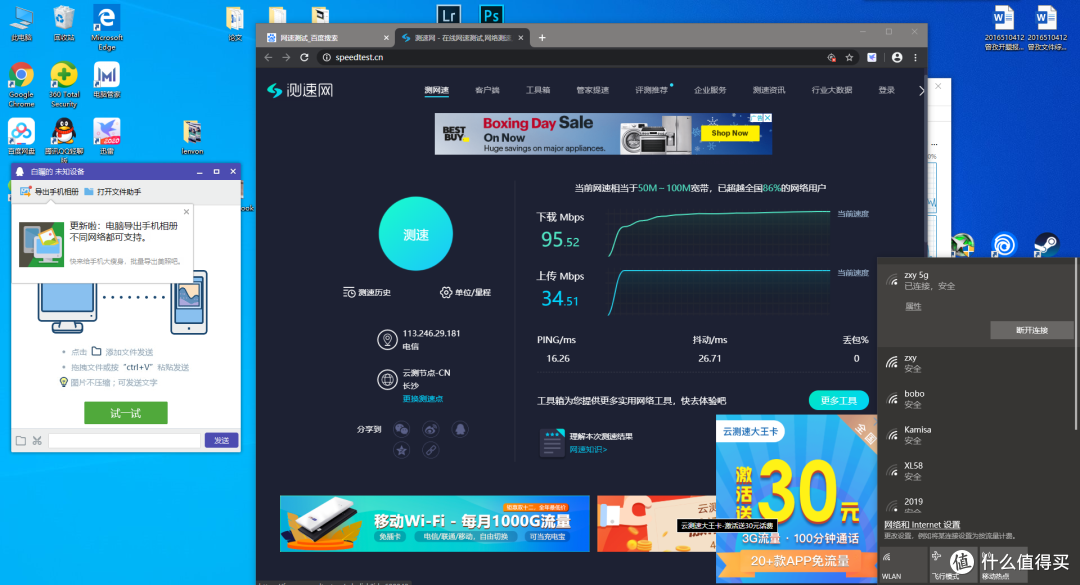Bookmark page with star icon
Screen dimensions: 1080x585
coord(849,57)
